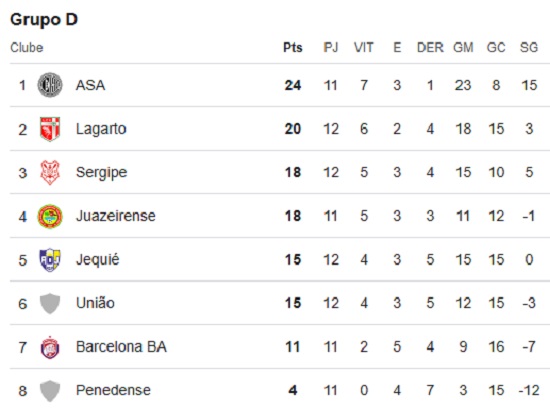The height and width of the screenshot is (409, 550).
Task: Open the Barcelona BA club crest
Action: coord(50,347)
